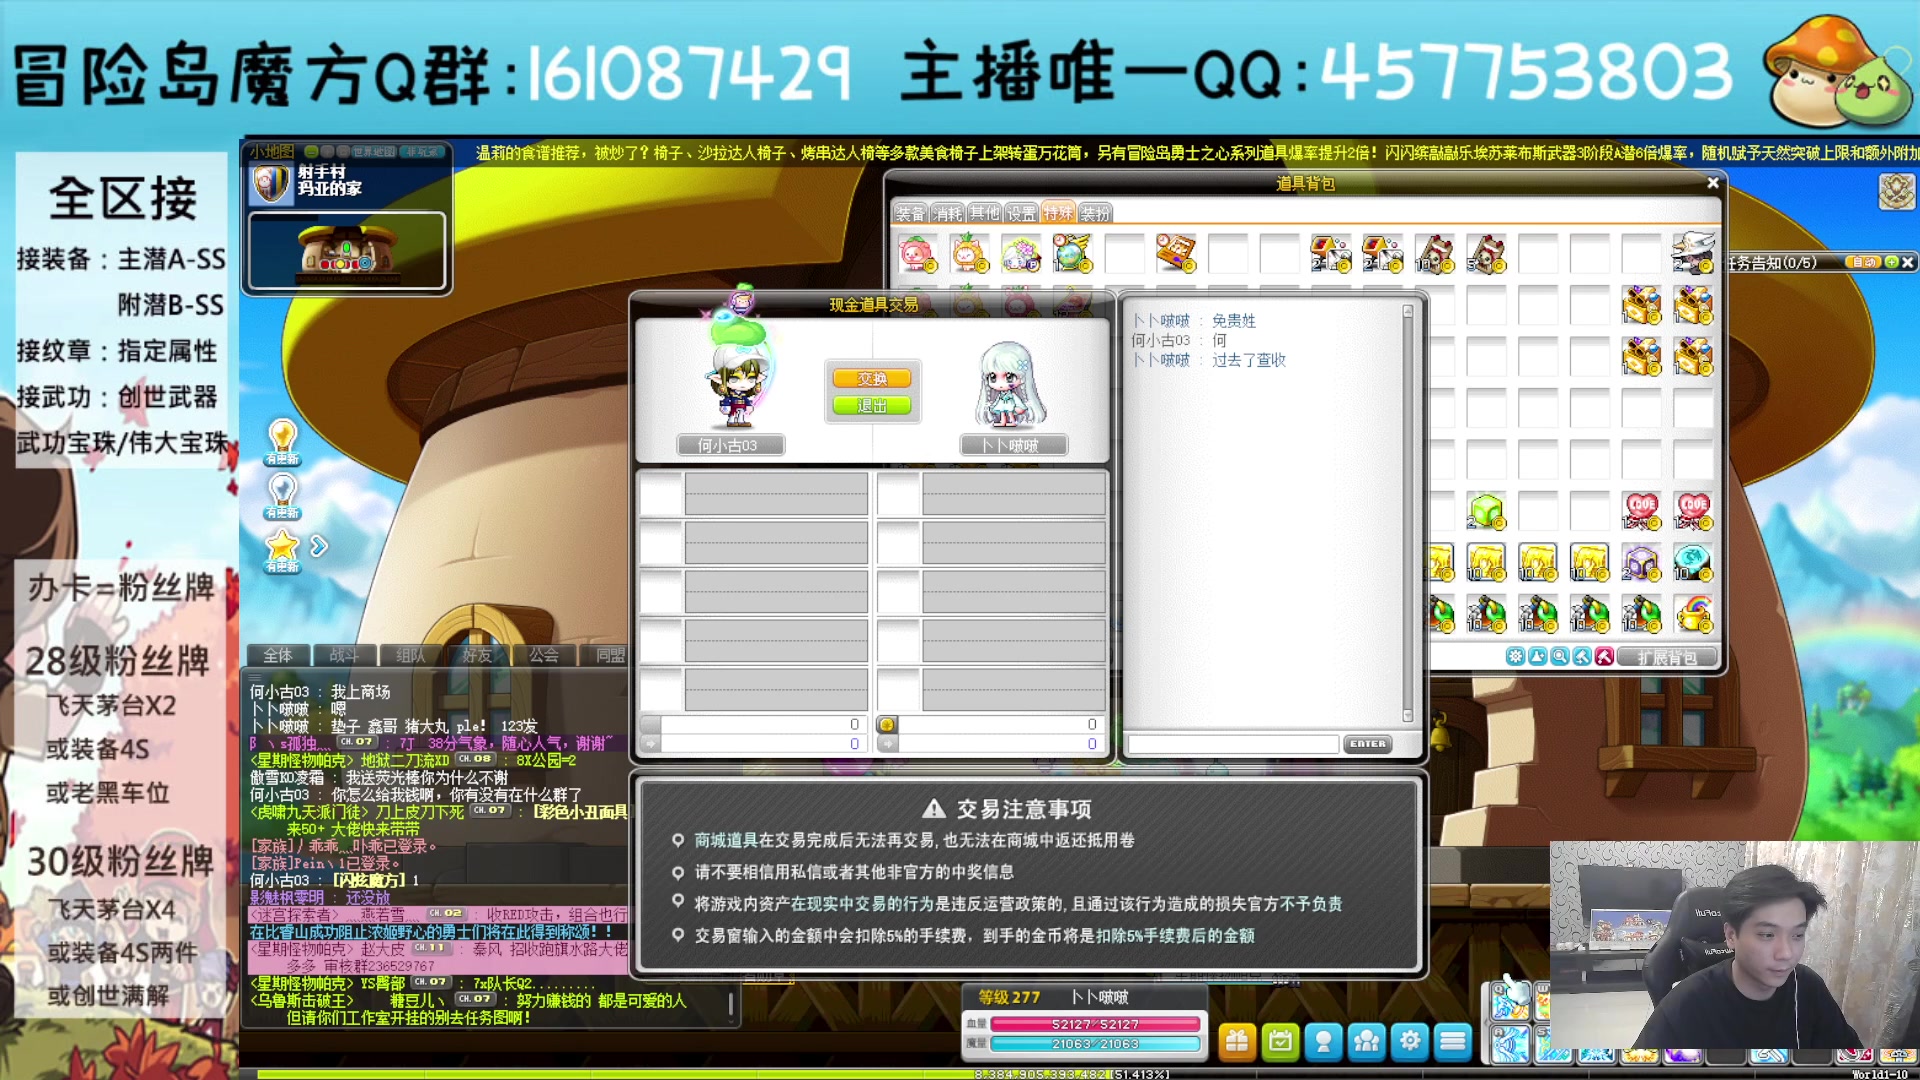Open the main menu hamburger icon

1453,1042
